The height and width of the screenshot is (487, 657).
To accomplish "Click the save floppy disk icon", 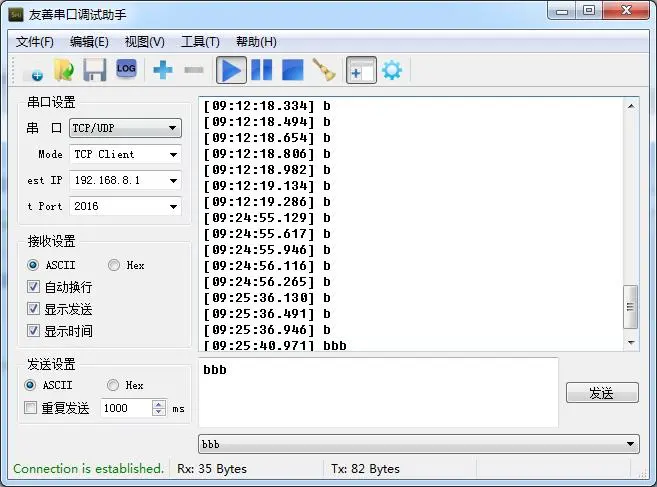I will click(95, 70).
